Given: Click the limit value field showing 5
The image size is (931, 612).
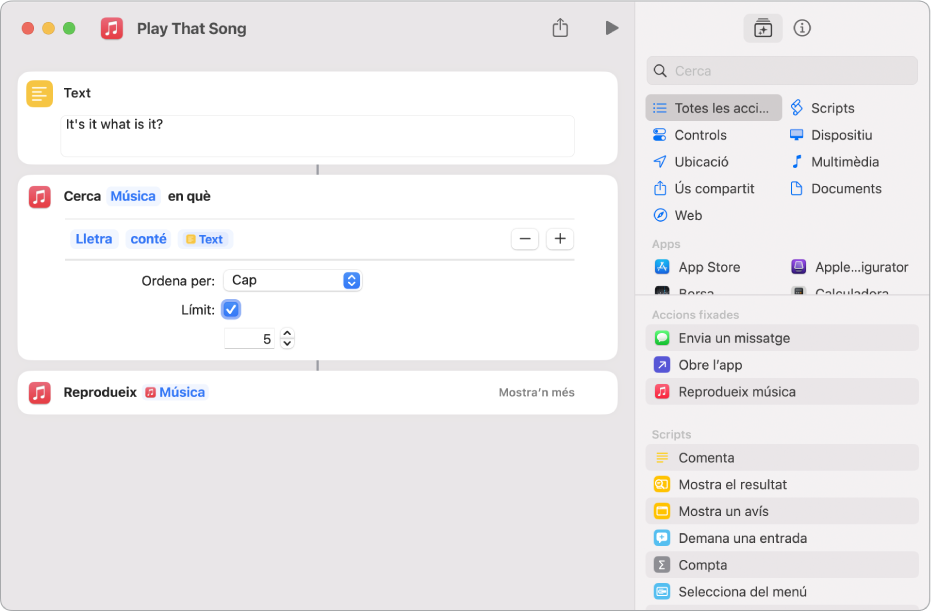Looking at the screenshot, I should pyautogui.click(x=249, y=339).
